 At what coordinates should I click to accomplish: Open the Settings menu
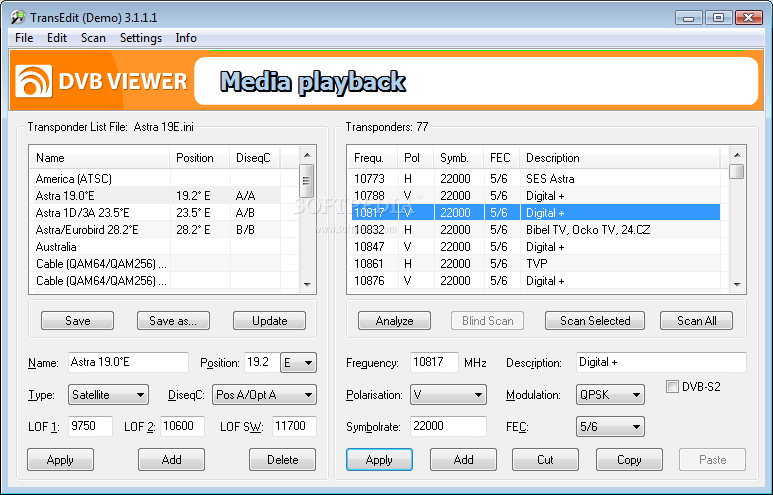[x=141, y=38]
